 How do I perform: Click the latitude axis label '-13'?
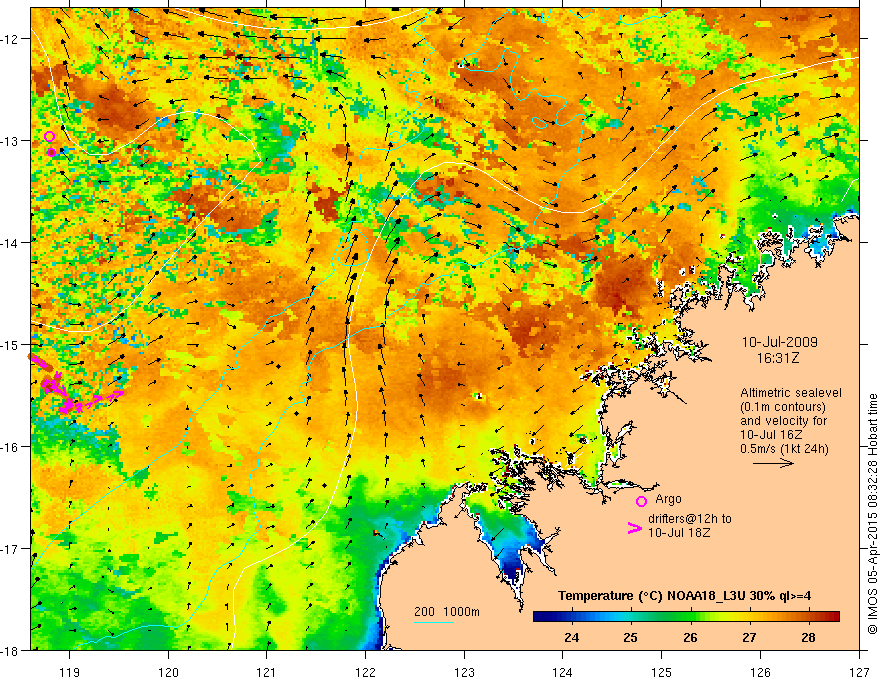tap(11, 141)
